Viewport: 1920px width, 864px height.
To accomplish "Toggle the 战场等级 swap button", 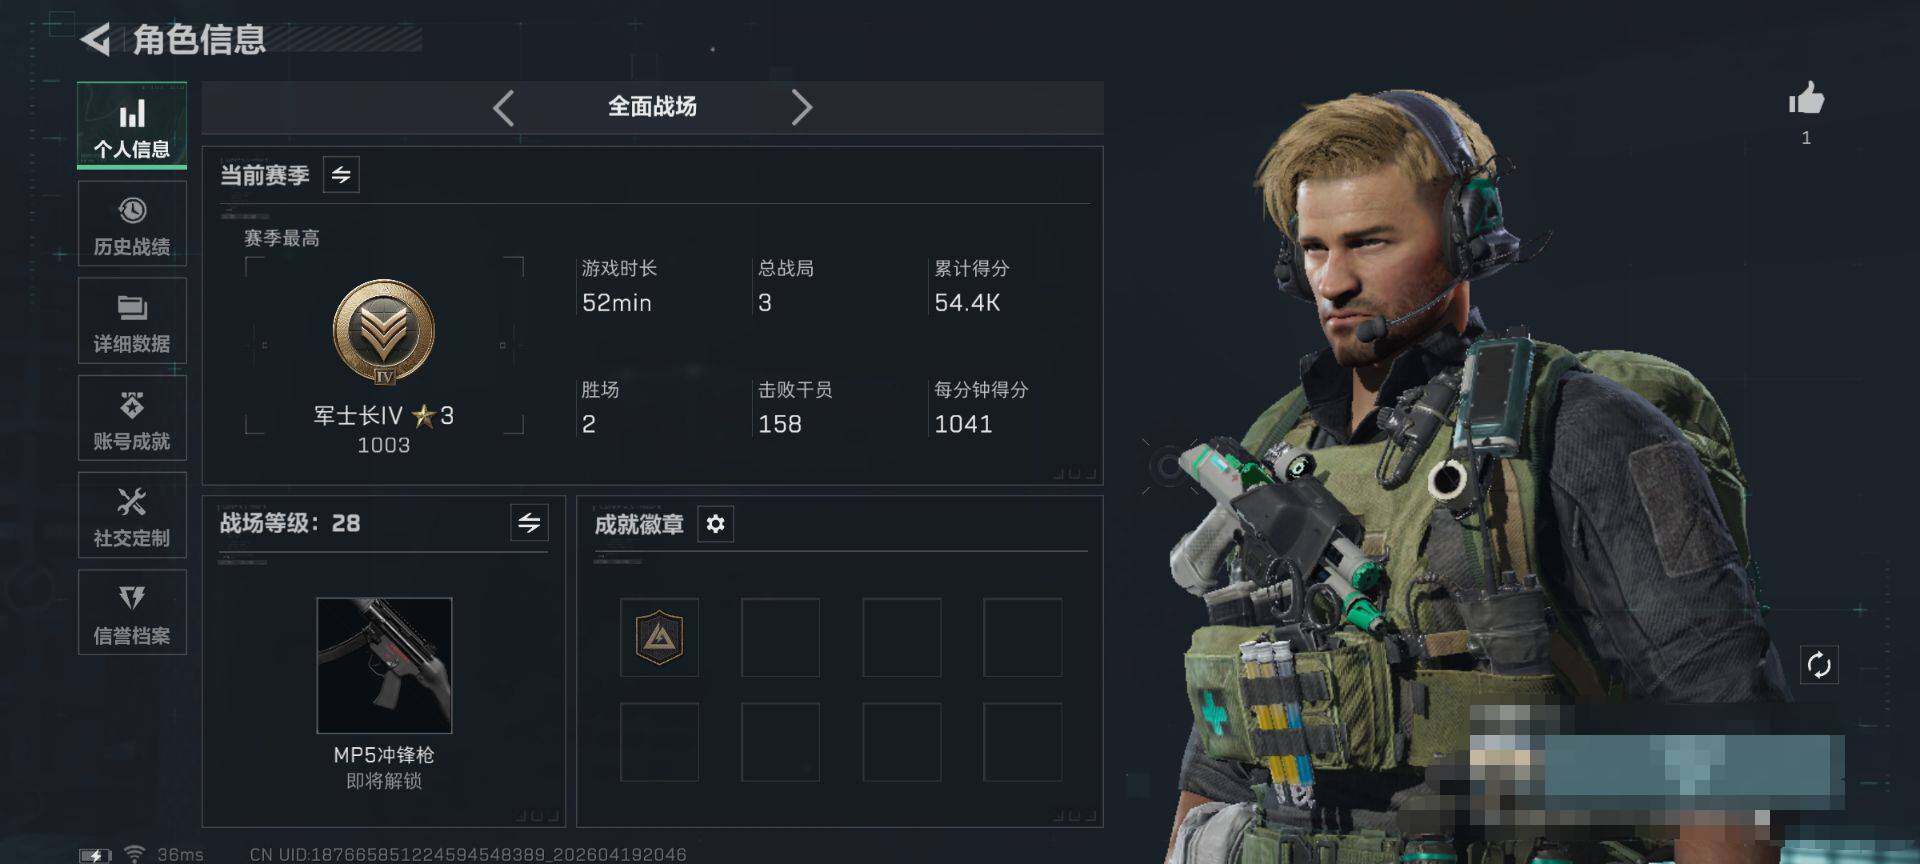I will 529,522.
